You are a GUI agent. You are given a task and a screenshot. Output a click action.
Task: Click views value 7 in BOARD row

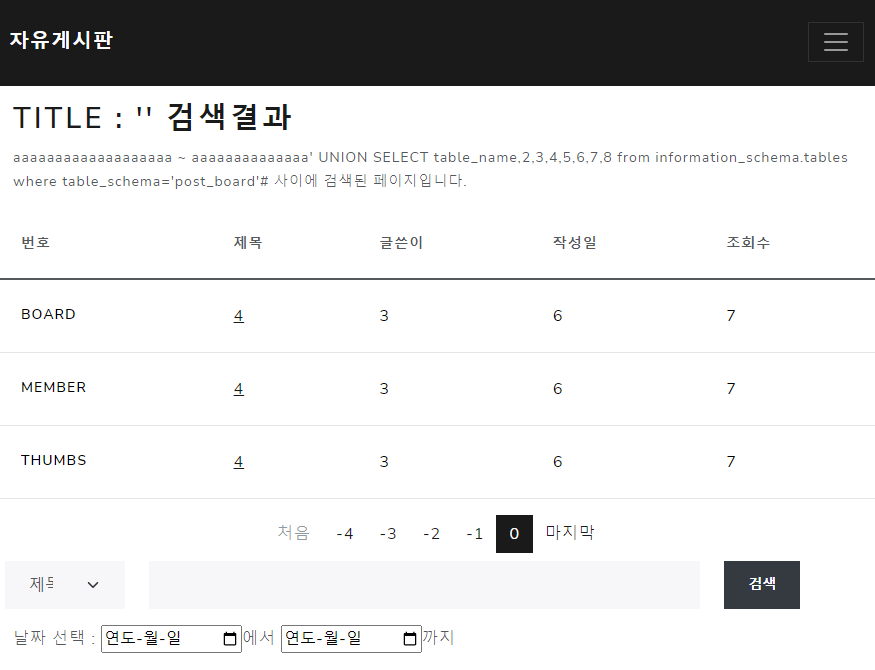(731, 316)
